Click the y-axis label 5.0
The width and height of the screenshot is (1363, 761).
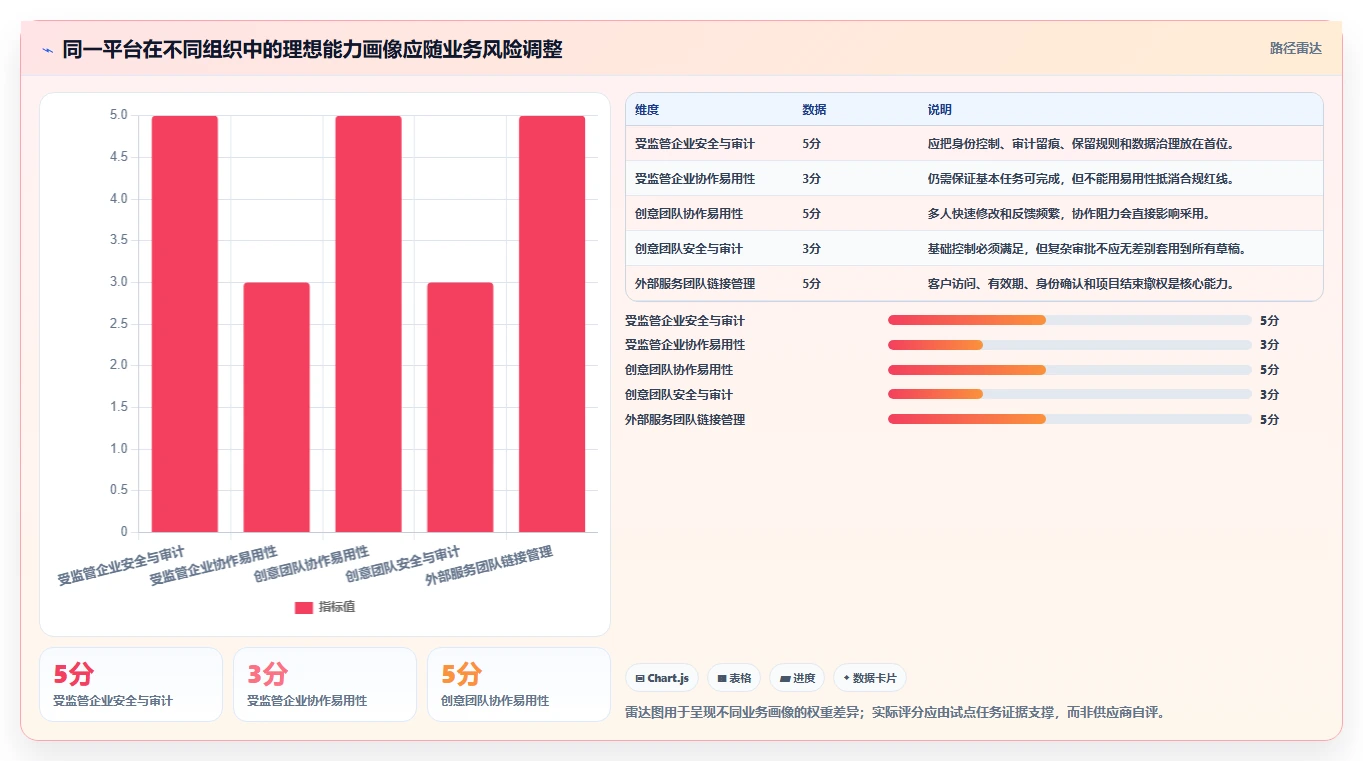pyautogui.click(x=118, y=115)
